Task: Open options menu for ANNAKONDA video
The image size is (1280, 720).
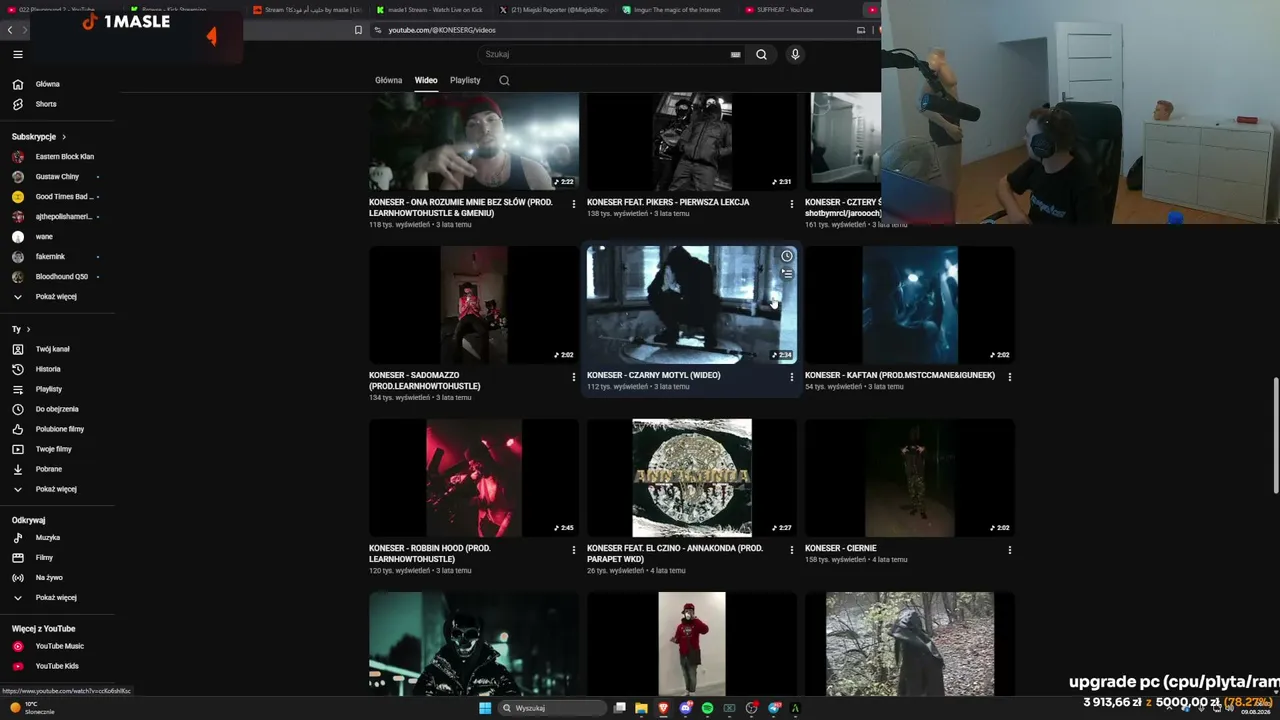Action: coord(792,550)
